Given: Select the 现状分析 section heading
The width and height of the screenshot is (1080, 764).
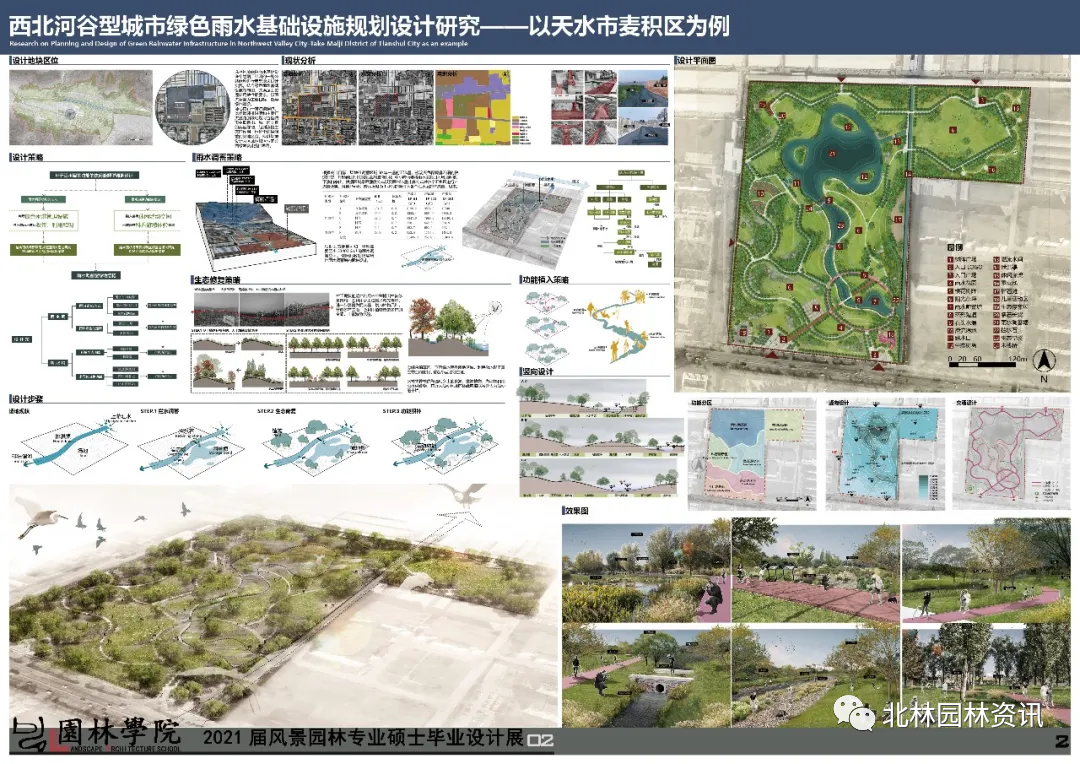Looking at the screenshot, I should pyautogui.click(x=300, y=61).
